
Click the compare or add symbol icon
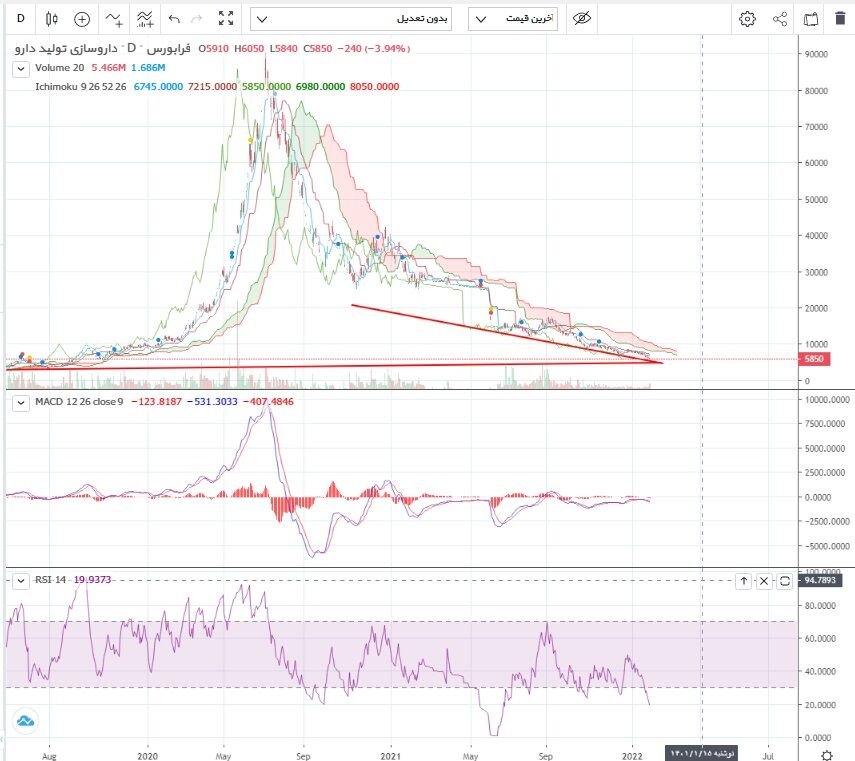tap(82, 18)
